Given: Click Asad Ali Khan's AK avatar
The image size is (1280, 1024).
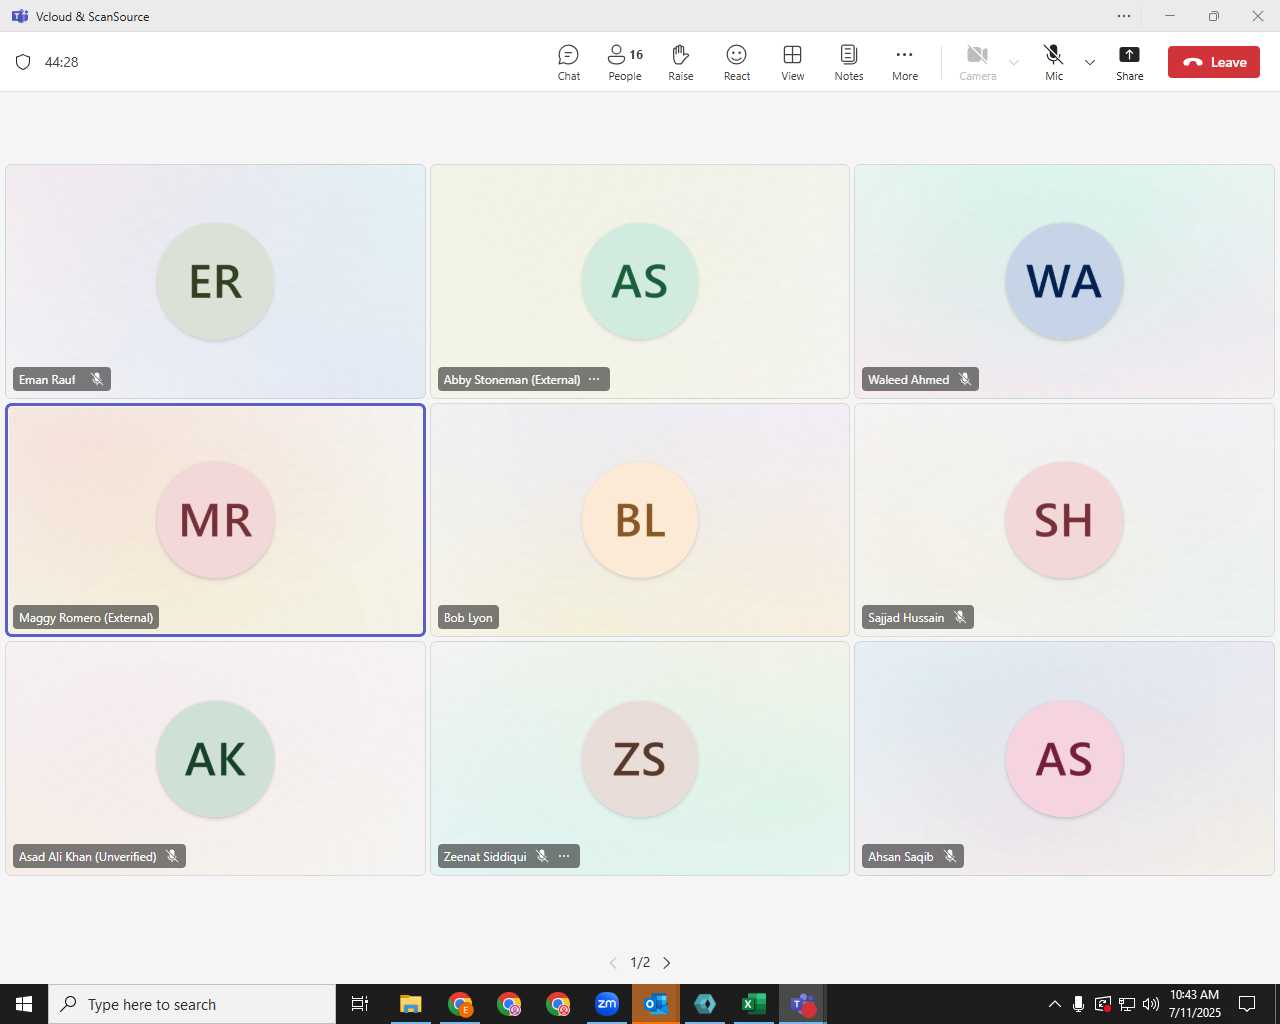Looking at the screenshot, I should tap(216, 759).
